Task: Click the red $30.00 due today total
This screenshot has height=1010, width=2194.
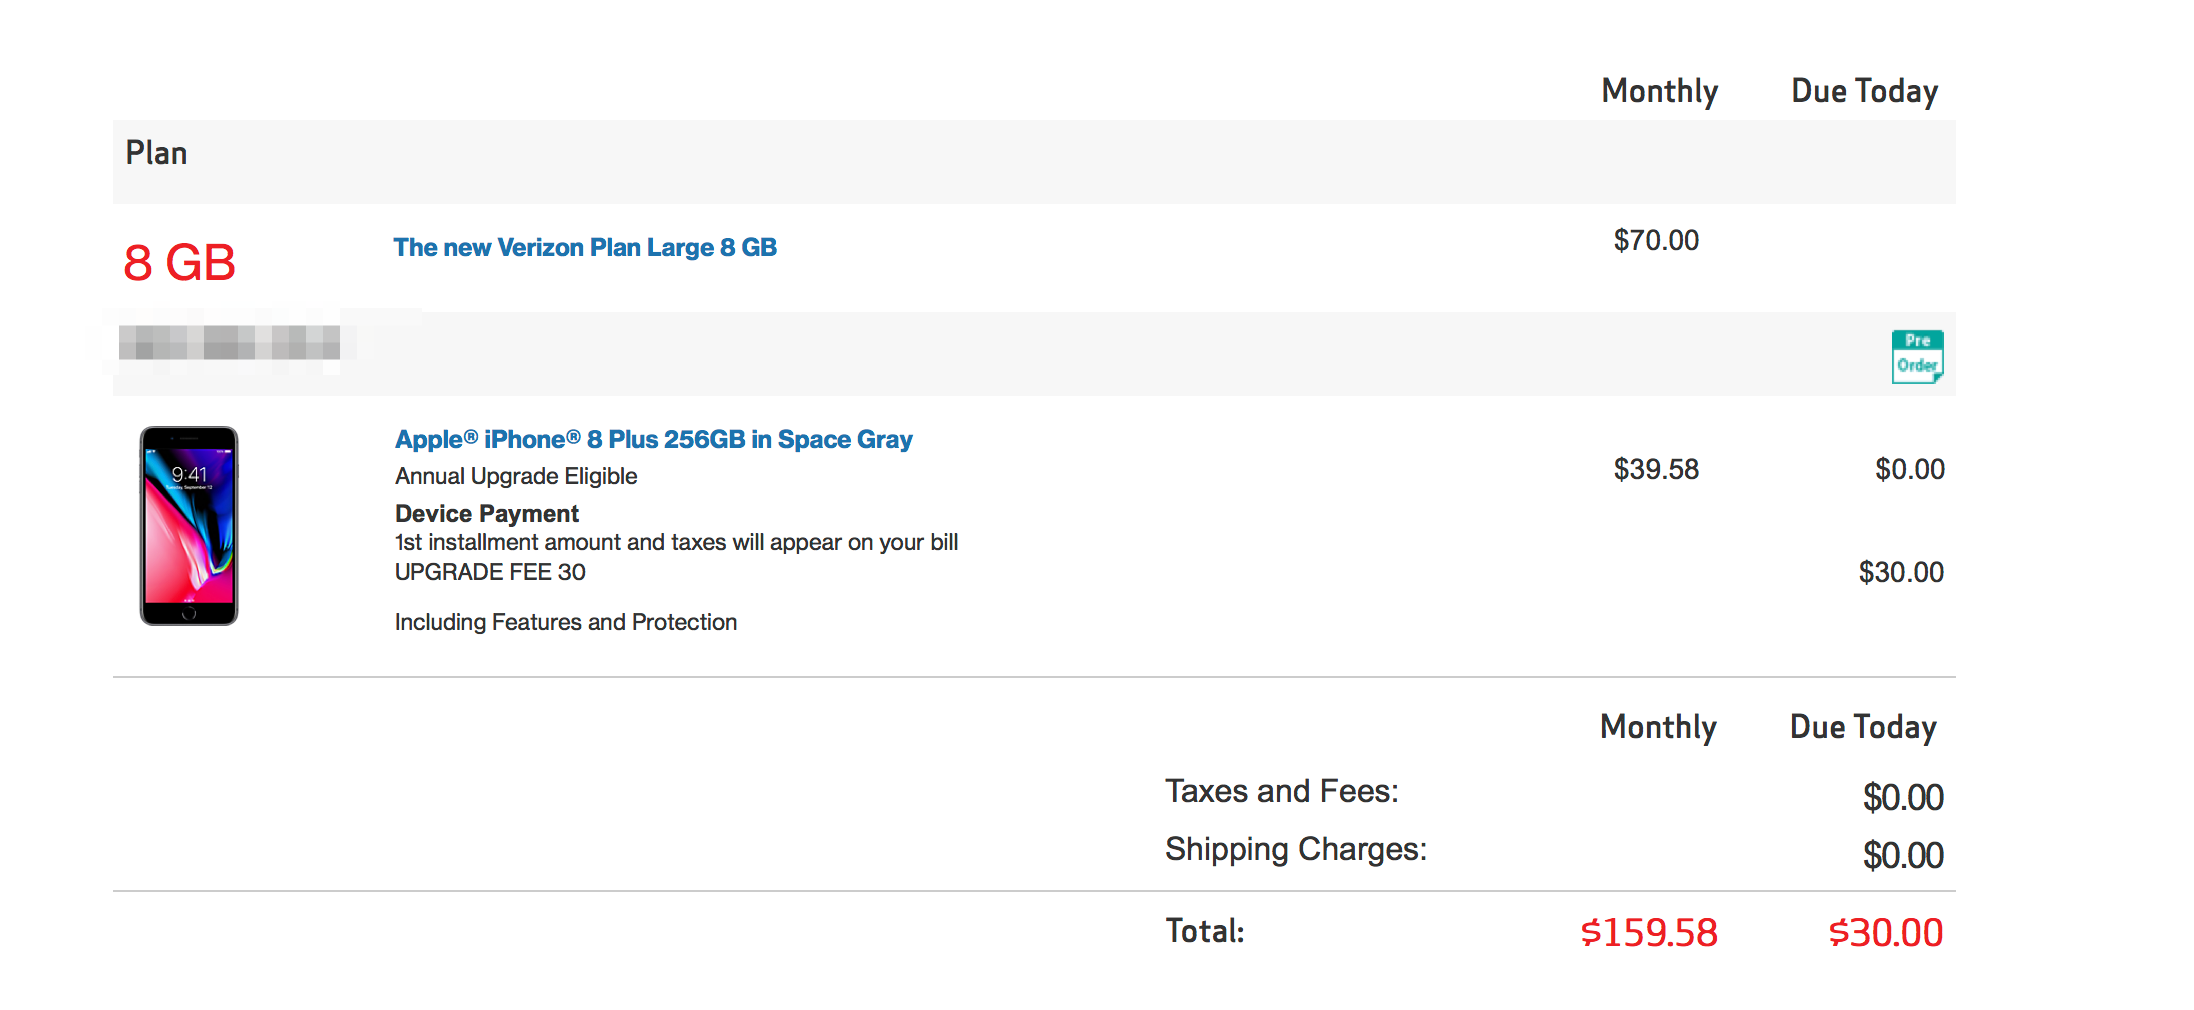Action: click(x=1885, y=932)
